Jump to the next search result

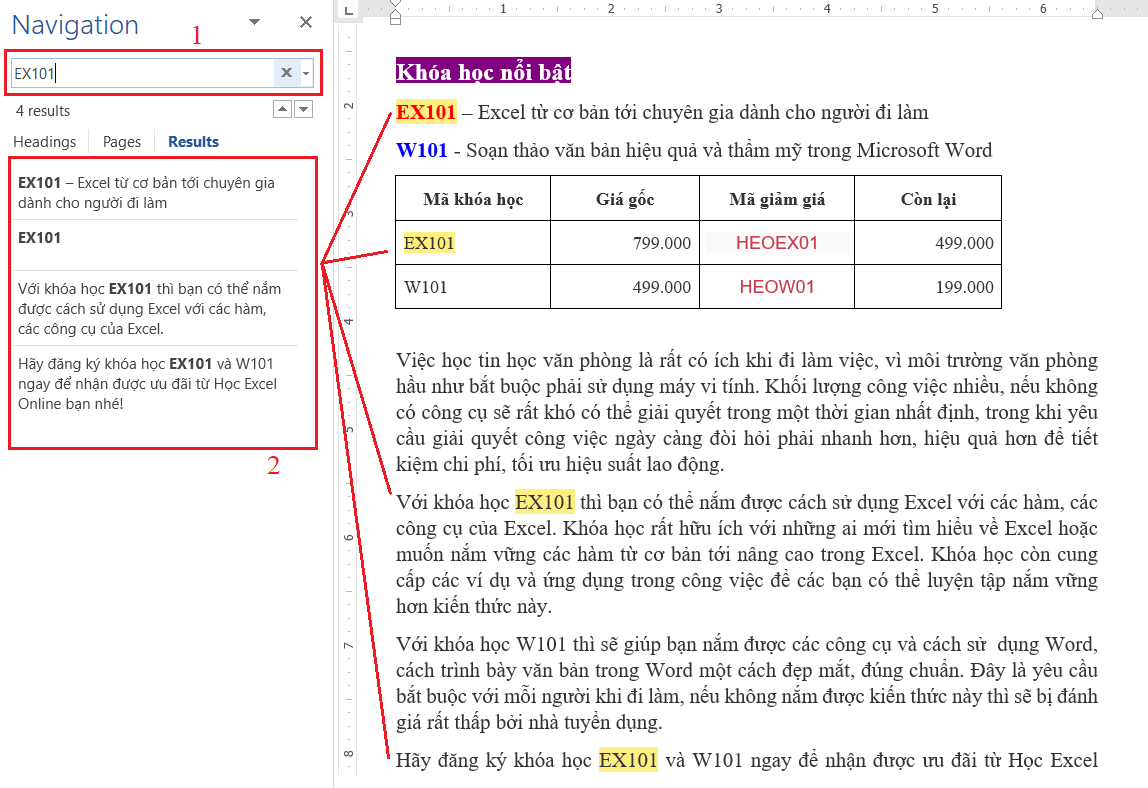point(304,109)
